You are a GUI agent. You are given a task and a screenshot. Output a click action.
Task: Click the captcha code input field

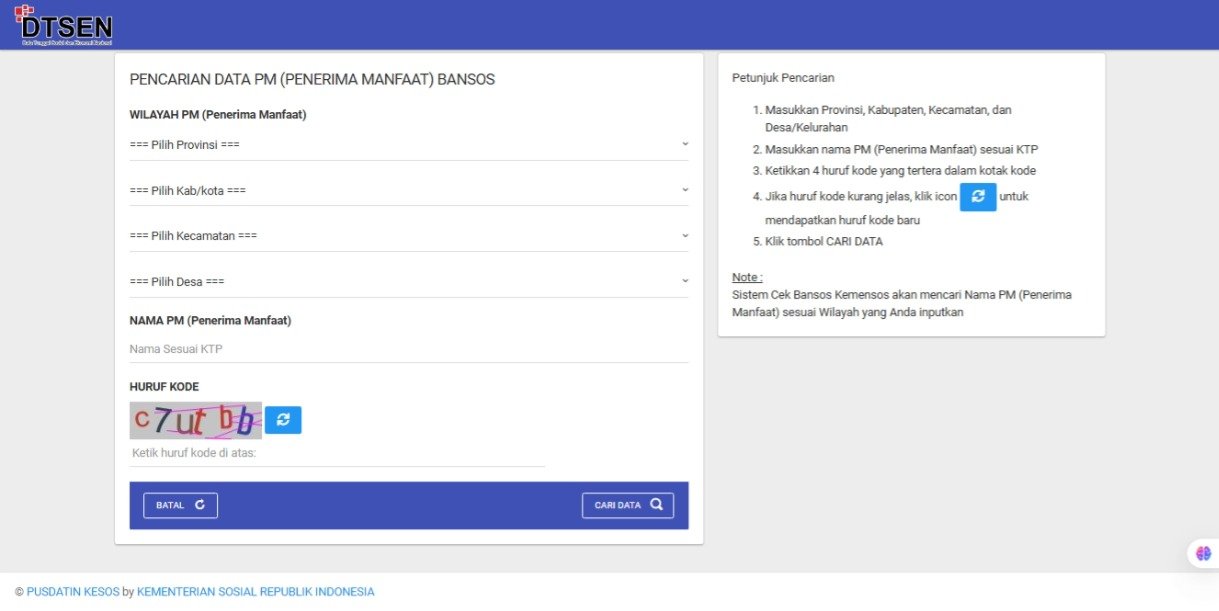coord(337,453)
